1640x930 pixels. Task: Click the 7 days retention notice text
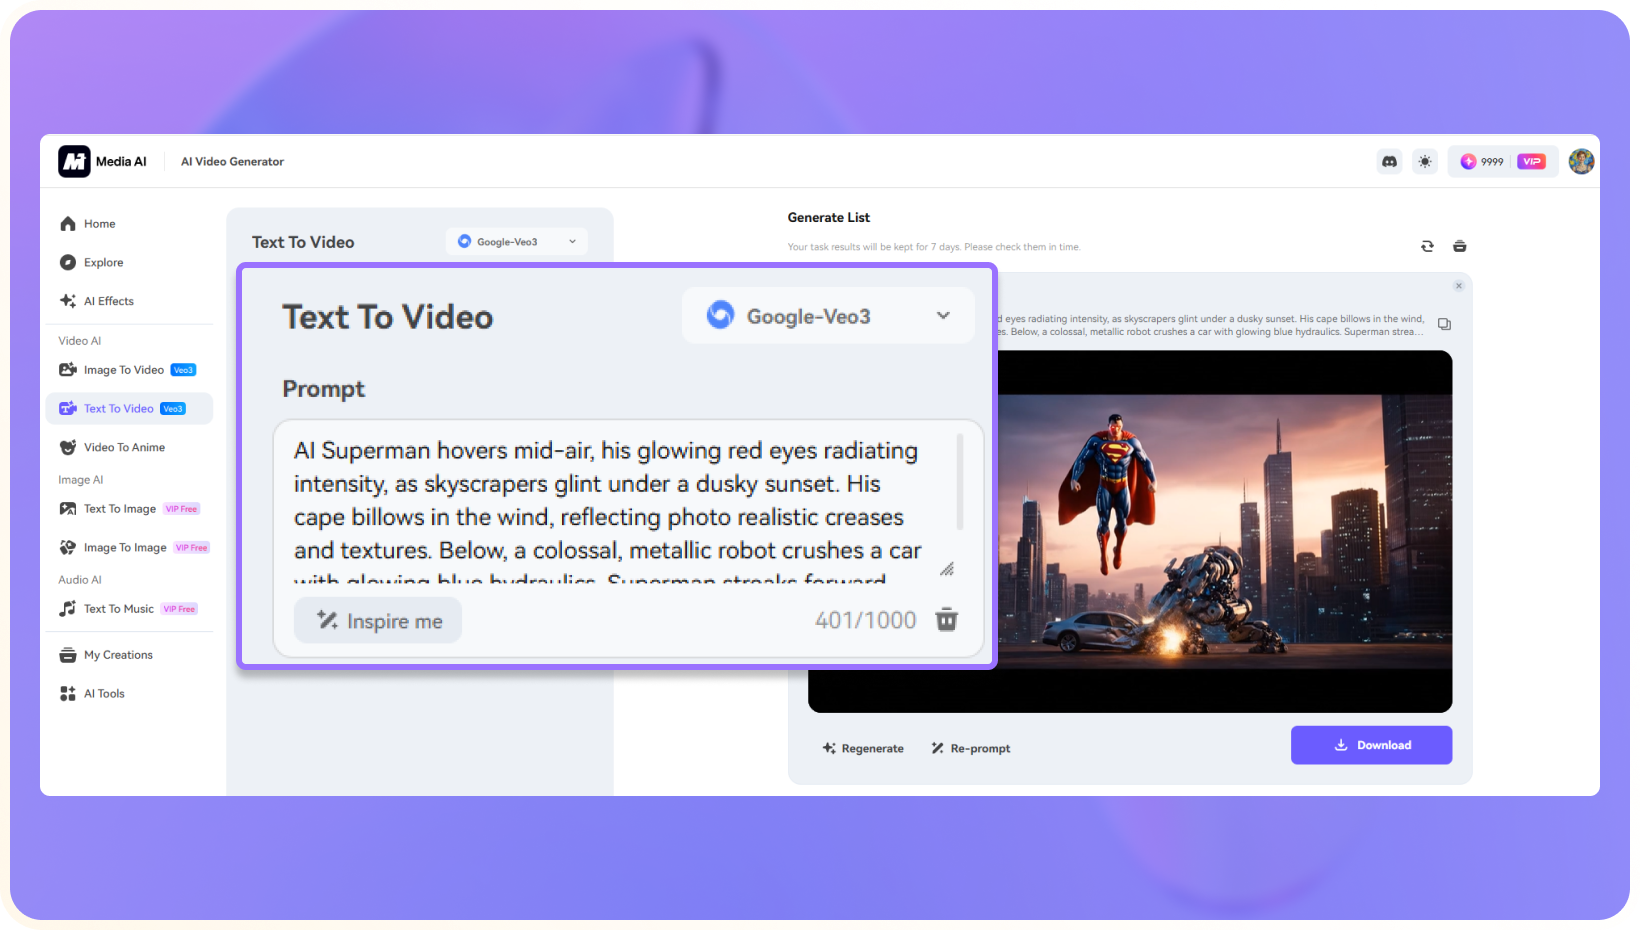pyautogui.click(x=934, y=247)
